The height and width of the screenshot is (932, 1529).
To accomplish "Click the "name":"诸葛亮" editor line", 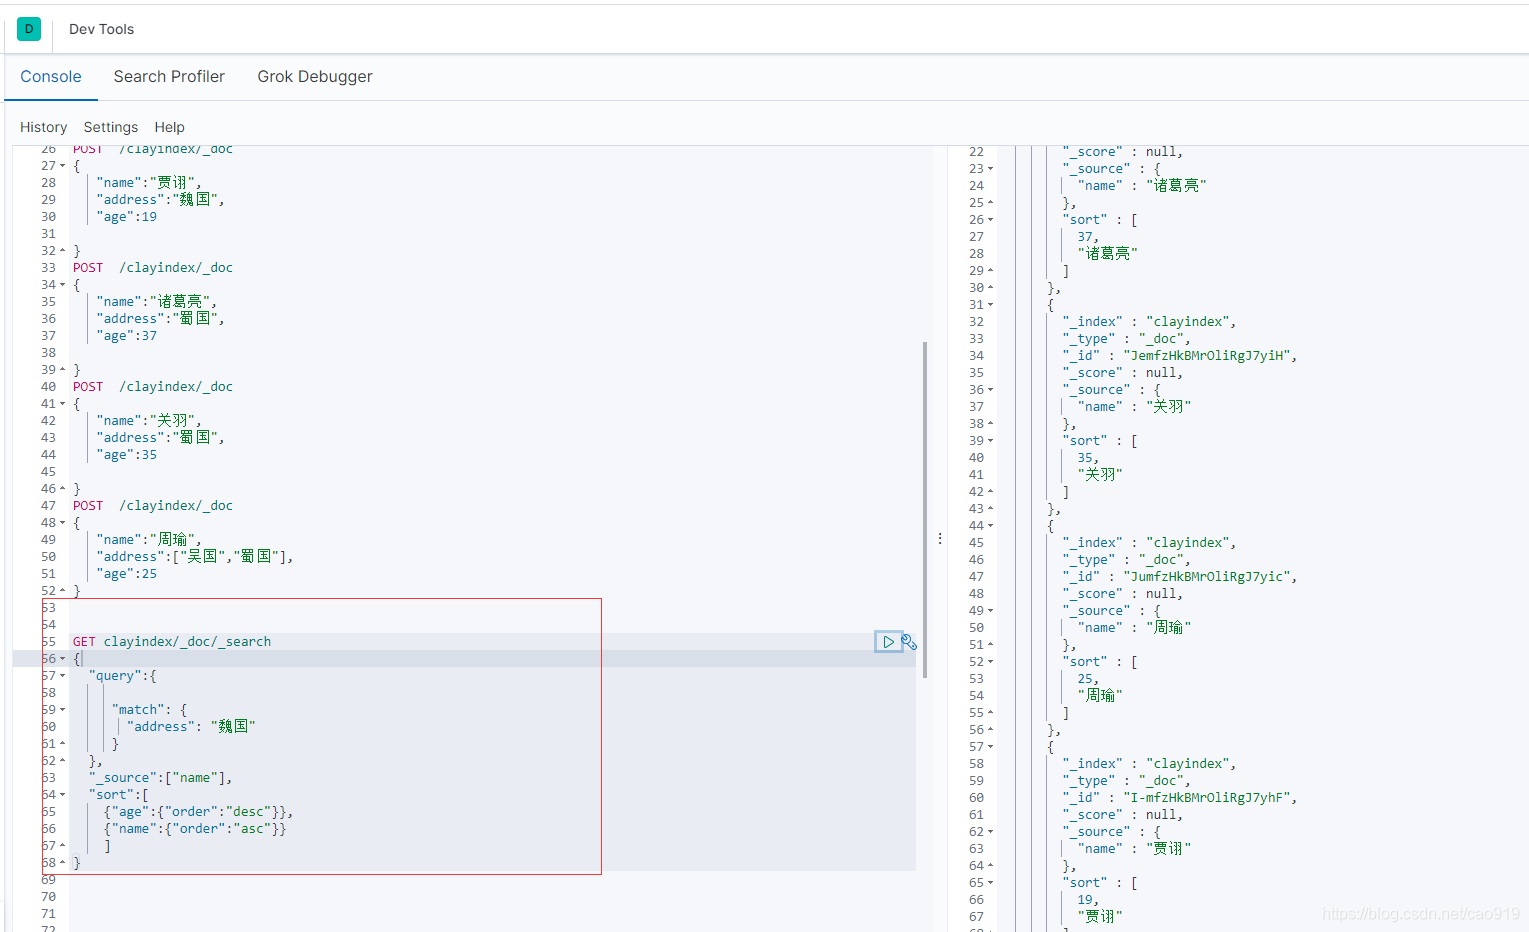I will [x=157, y=302].
